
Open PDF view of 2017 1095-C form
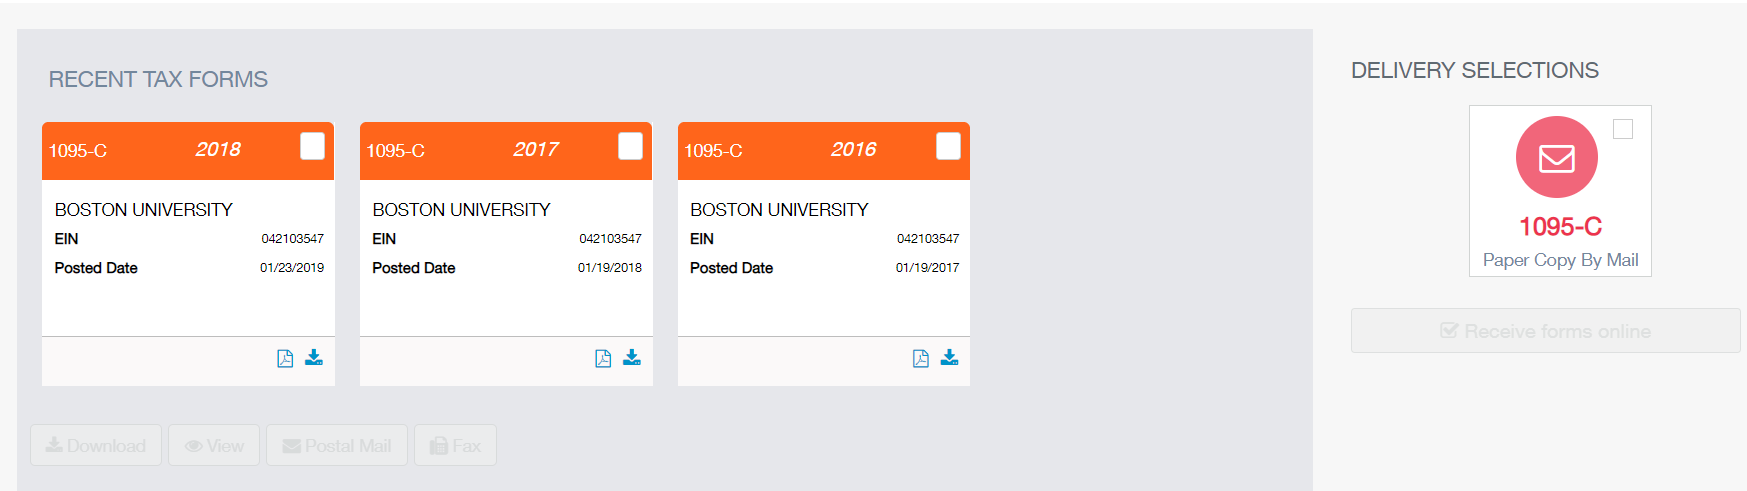tap(603, 358)
